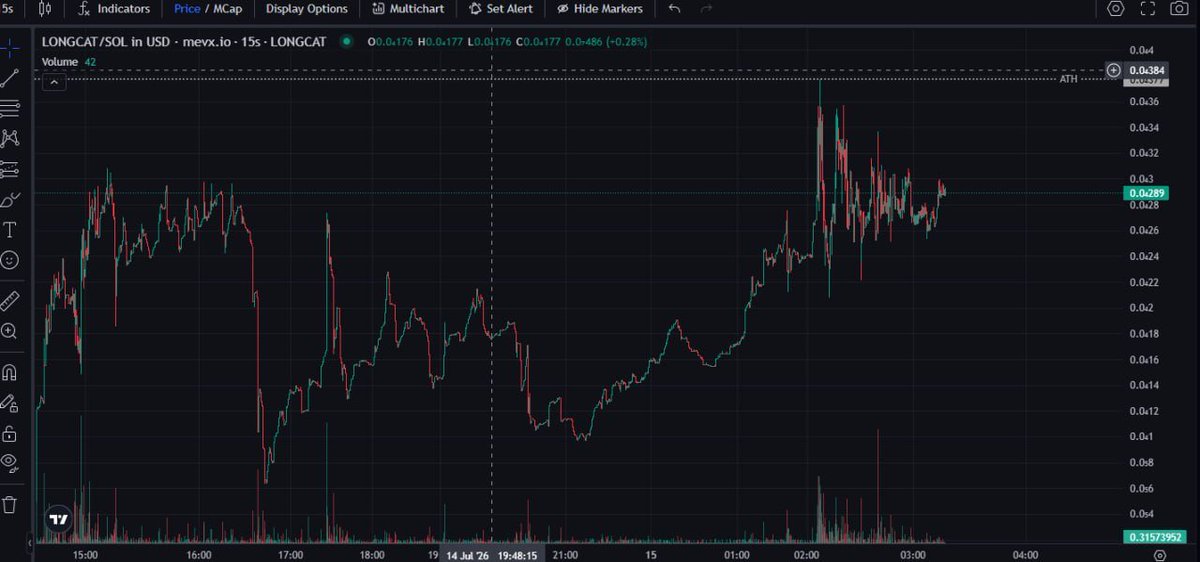Enter fullscreen chart mode
This screenshot has height=562, width=1200.
[1149, 9]
